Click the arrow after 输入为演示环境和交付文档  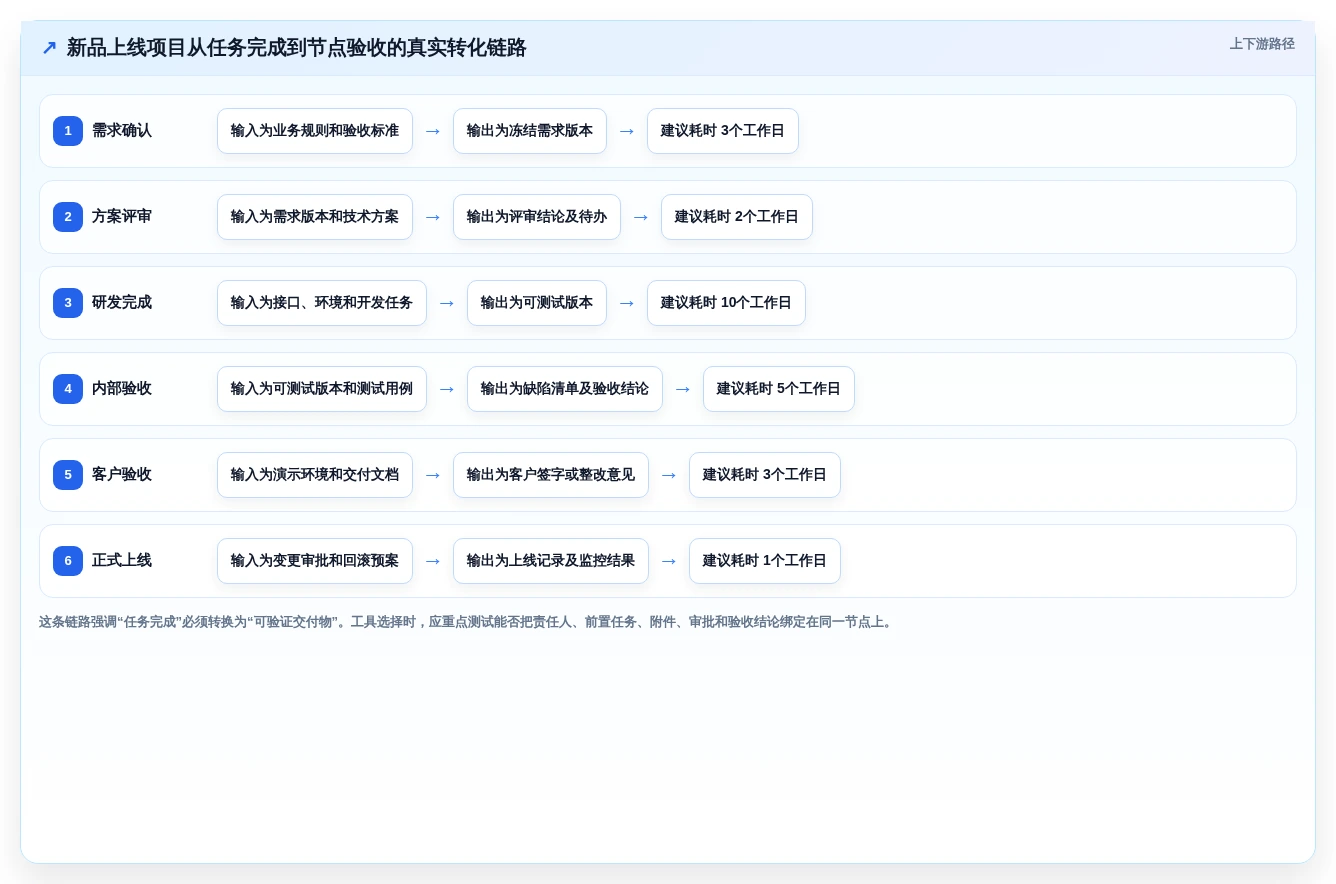433,475
